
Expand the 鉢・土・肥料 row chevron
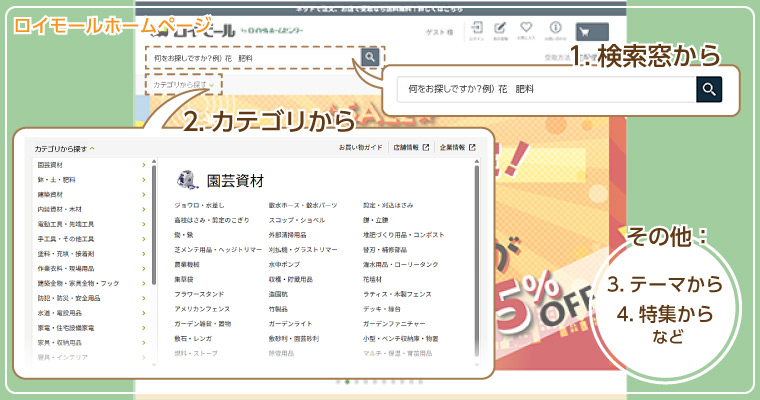pos(143,180)
